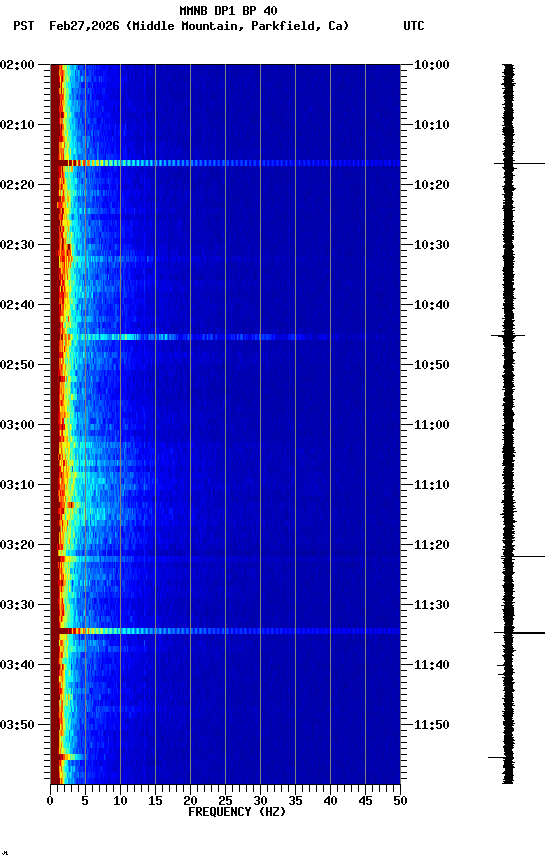Click the seismogram spike near 10:16 UTC
The width and height of the screenshot is (552, 864).
[x=519, y=164]
